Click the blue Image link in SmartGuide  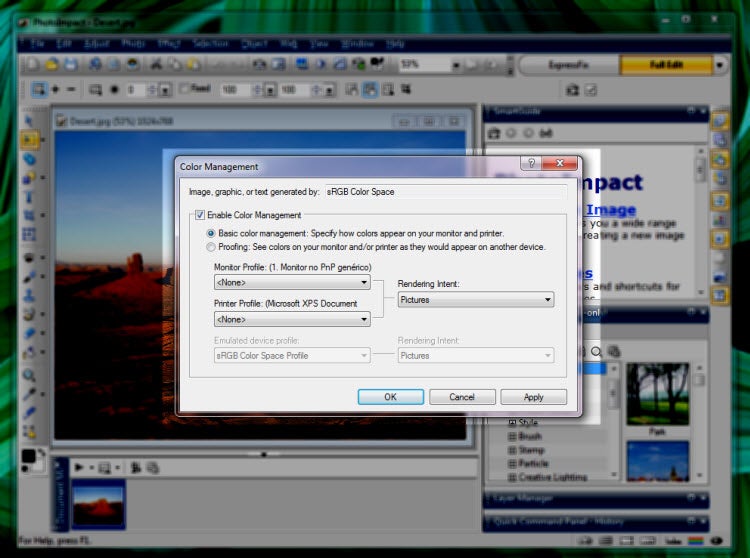pos(611,210)
